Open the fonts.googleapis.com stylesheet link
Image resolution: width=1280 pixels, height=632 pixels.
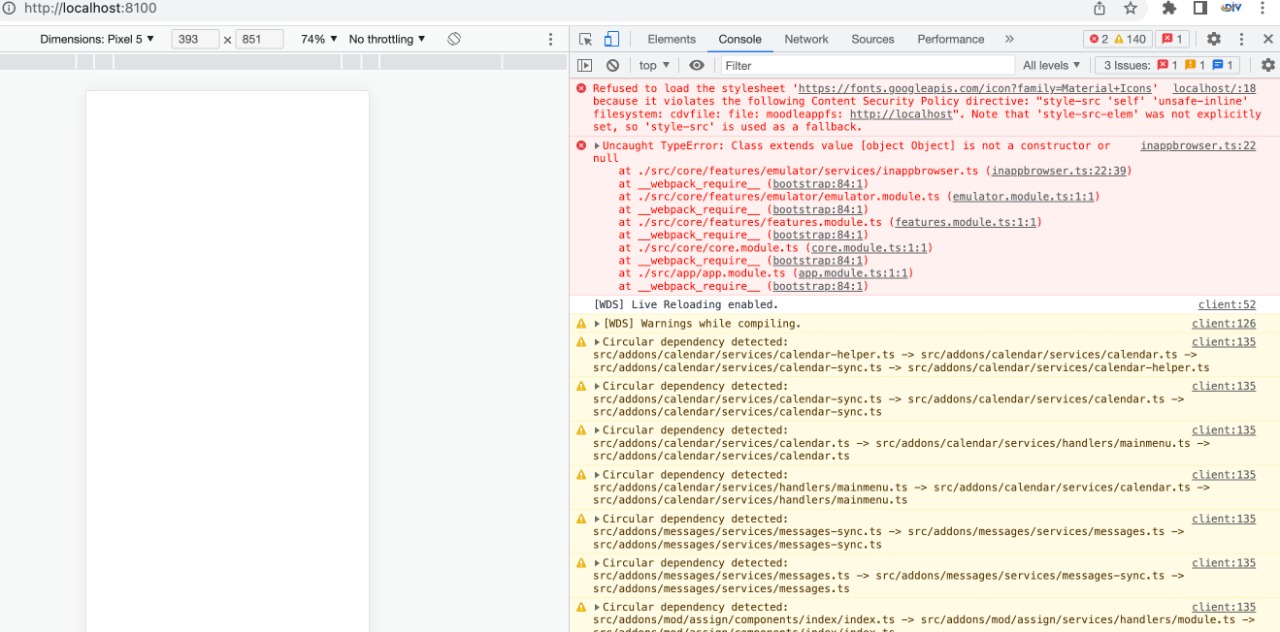(x=974, y=88)
